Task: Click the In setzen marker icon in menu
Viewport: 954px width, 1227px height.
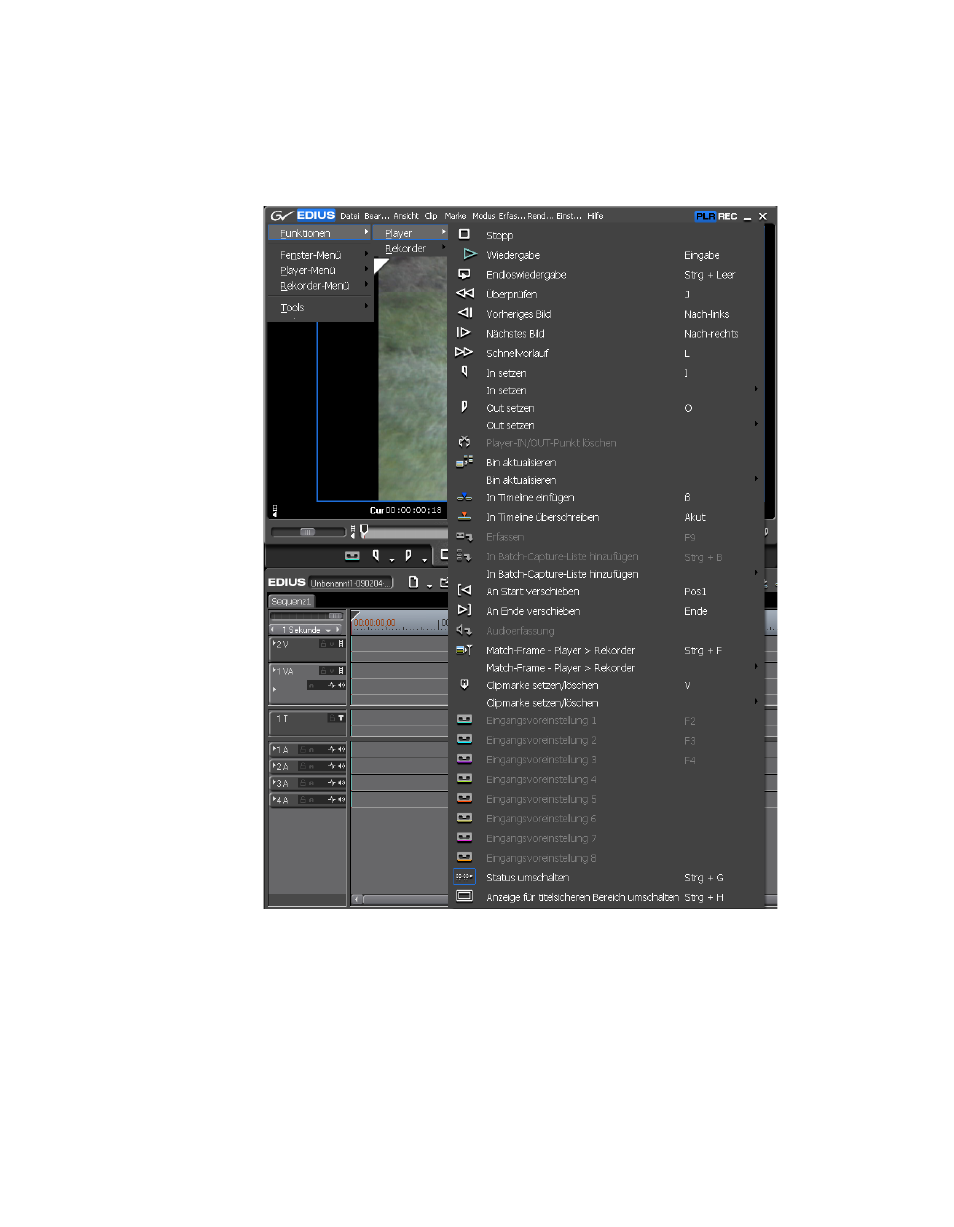Action: click(464, 372)
